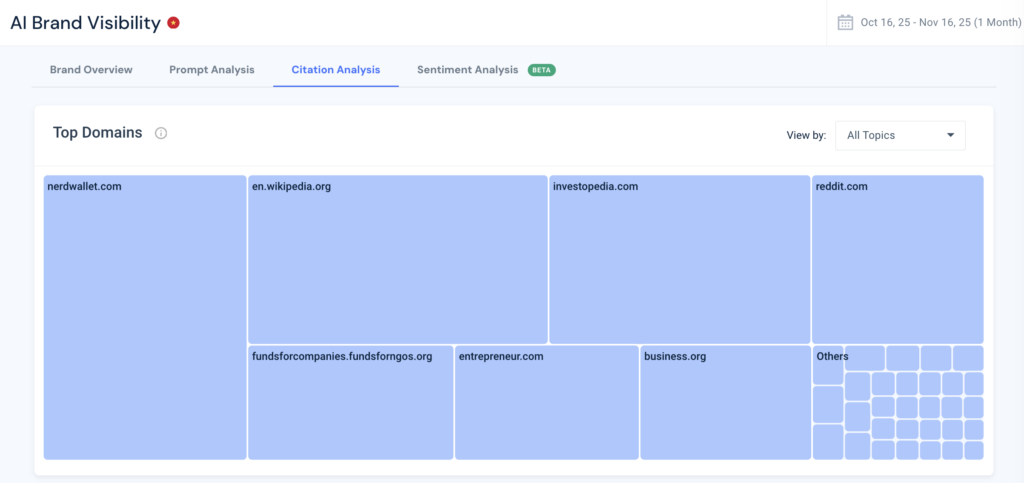
Task: Click the fundsforcompanies.fundsforngos.org tile
Action: tap(350, 403)
